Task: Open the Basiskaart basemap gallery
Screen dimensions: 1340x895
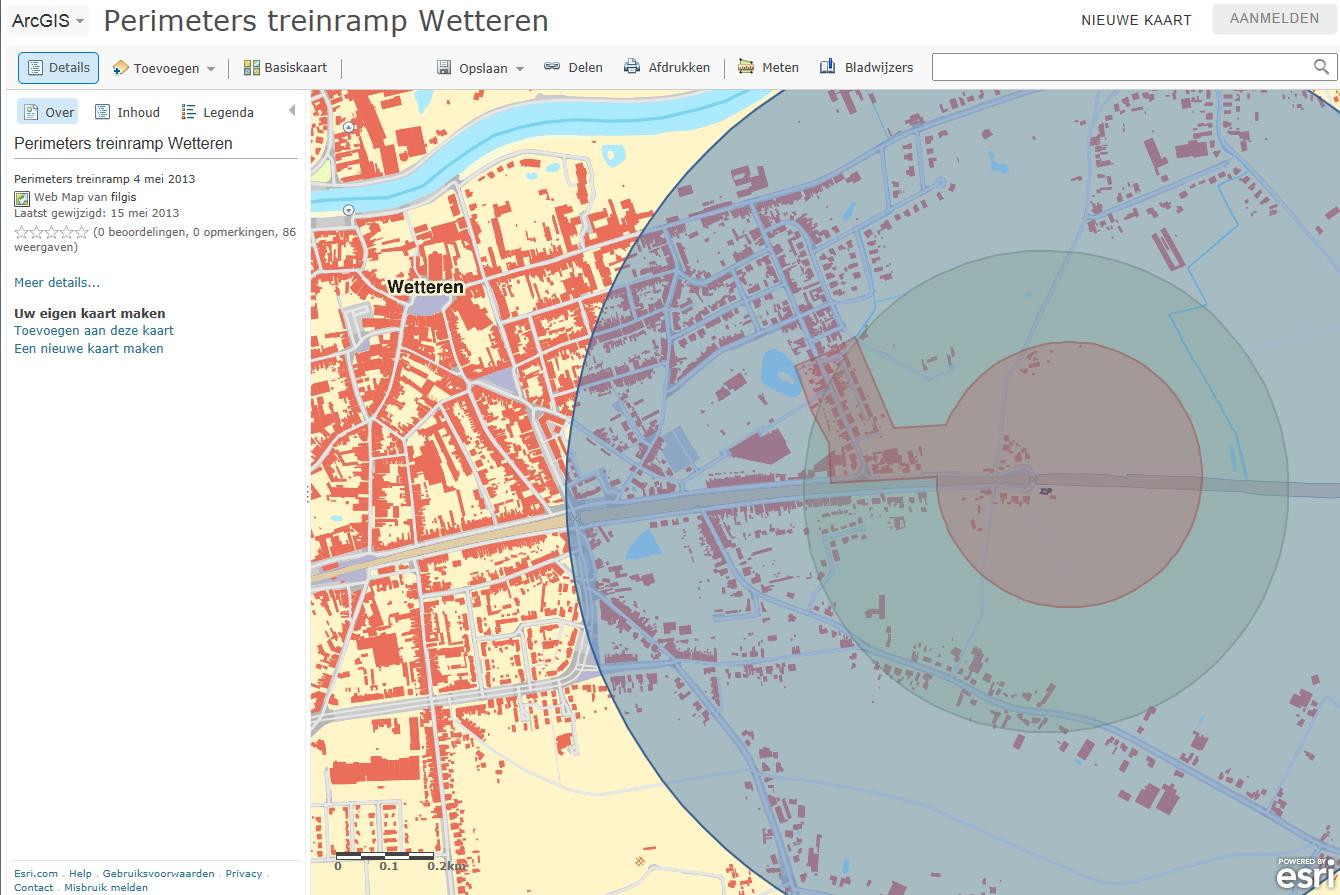Action: click(286, 68)
